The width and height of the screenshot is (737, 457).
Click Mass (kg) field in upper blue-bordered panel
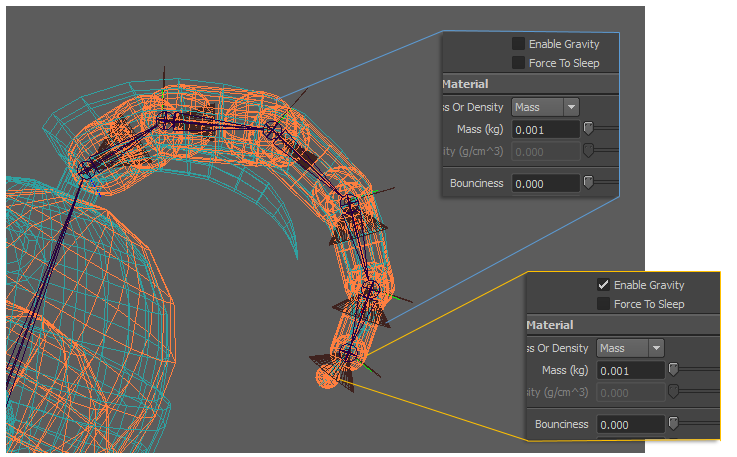click(x=546, y=130)
